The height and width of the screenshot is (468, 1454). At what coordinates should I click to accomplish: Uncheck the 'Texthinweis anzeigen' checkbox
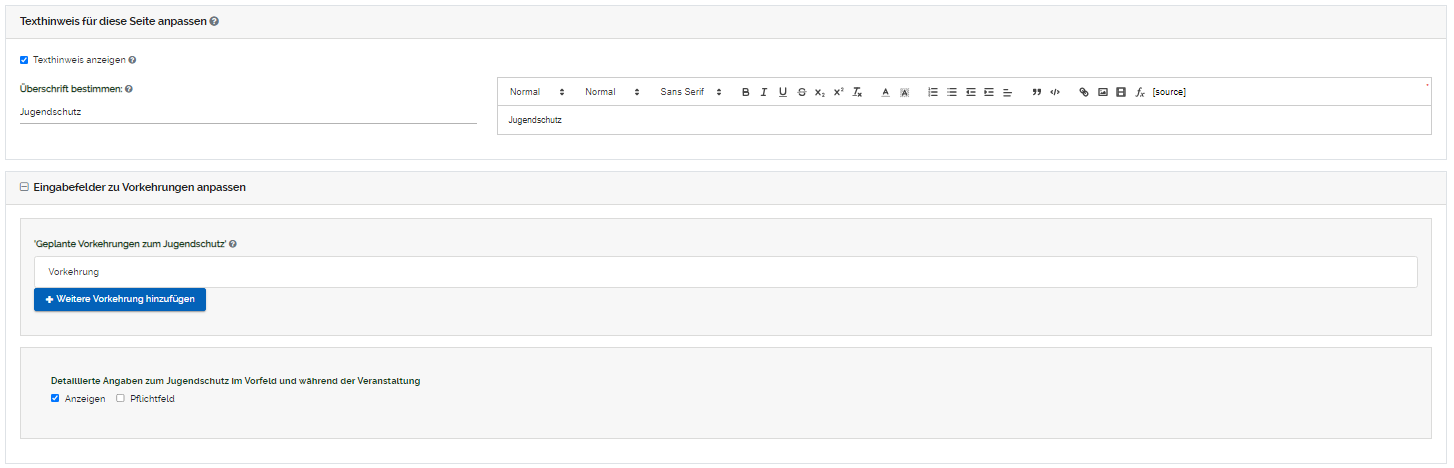24,60
